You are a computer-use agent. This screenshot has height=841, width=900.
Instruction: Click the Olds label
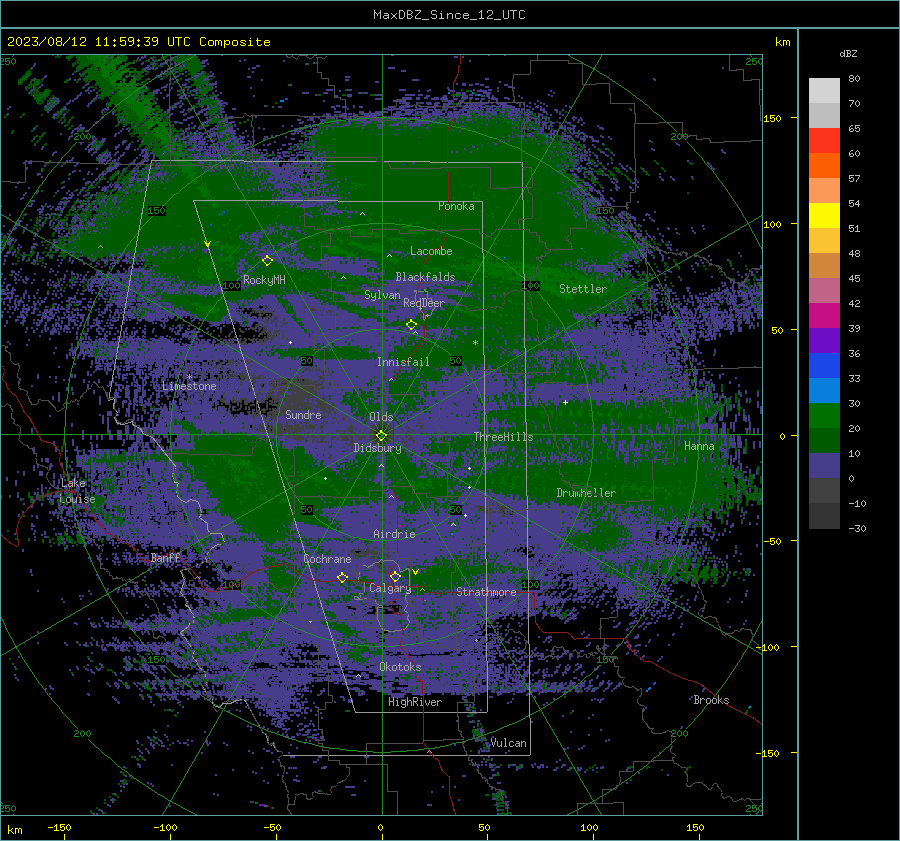point(381,417)
